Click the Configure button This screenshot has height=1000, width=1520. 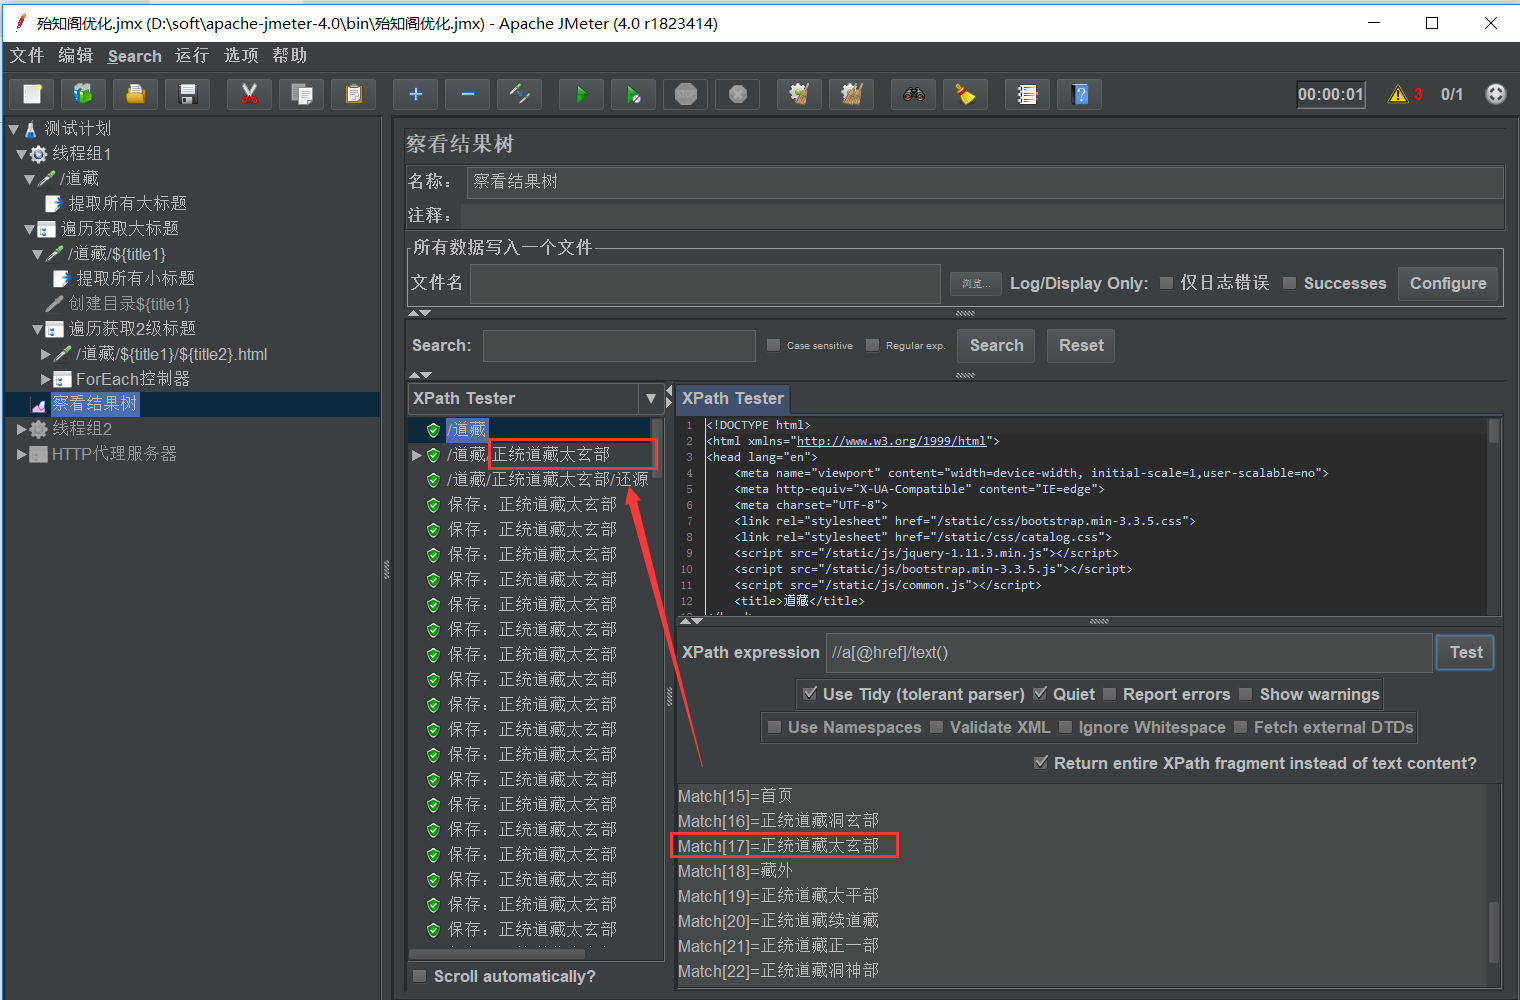pyautogui.click(x=1448, y=283)
